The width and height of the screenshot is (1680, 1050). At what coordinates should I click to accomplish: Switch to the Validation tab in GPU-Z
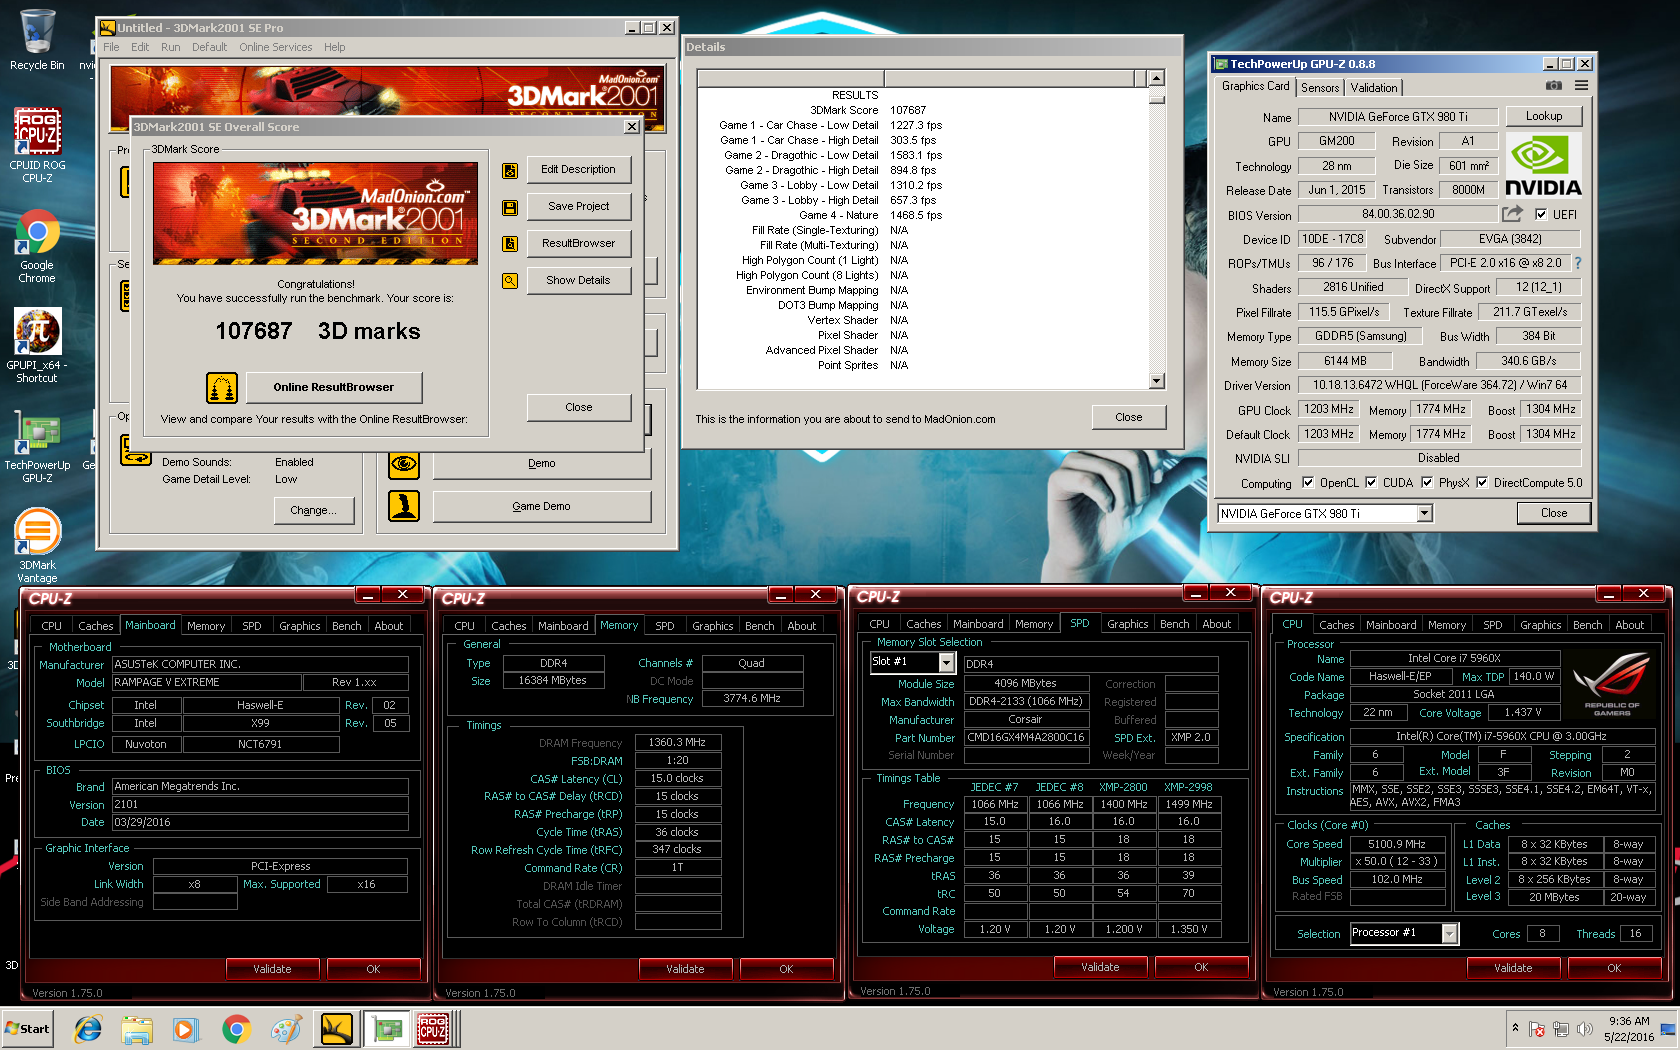1374,88
